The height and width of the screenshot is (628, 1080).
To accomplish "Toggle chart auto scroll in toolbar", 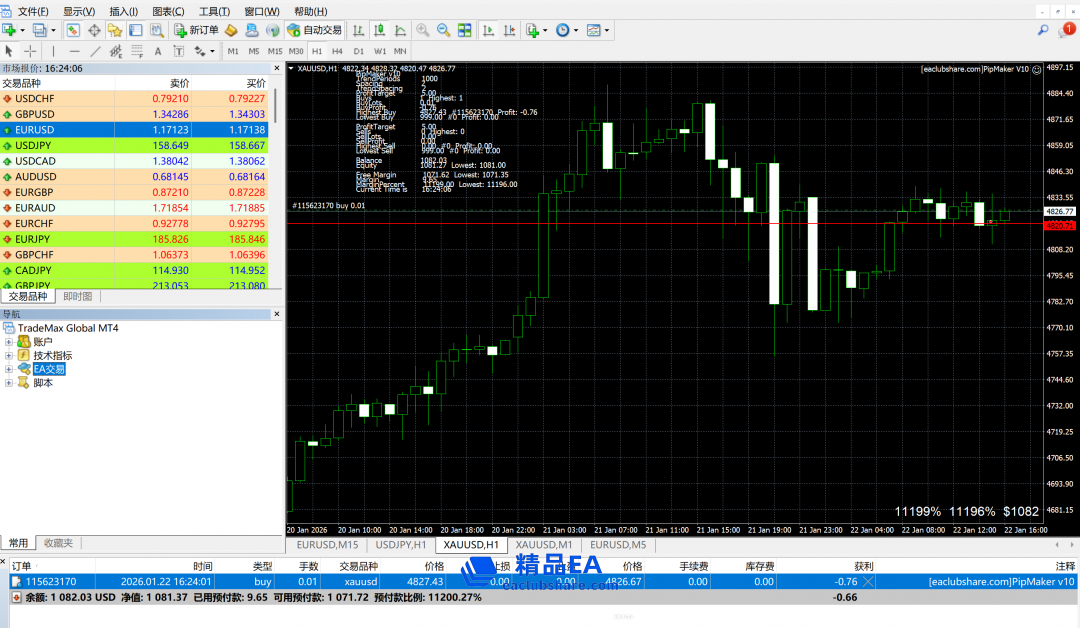I will tap(488, 30).
